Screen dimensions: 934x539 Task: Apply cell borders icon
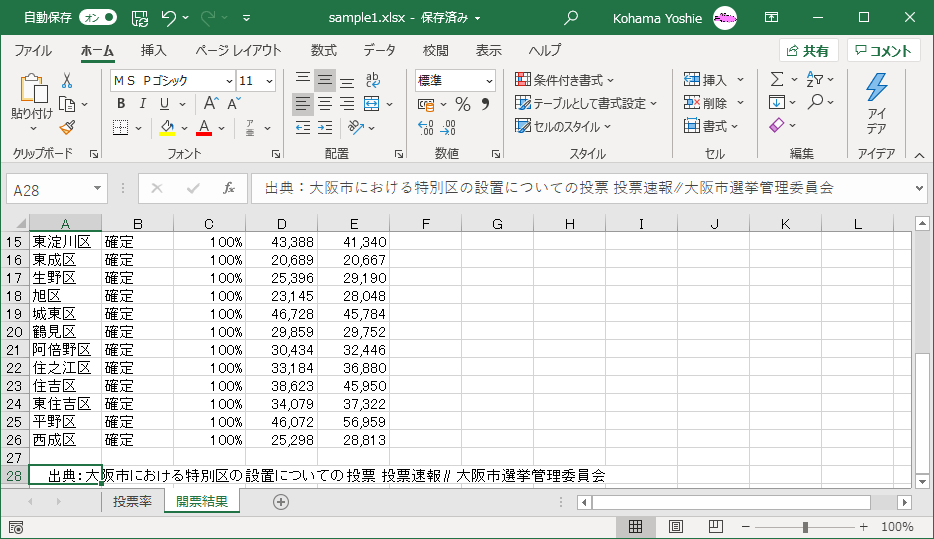pos(121,127)
